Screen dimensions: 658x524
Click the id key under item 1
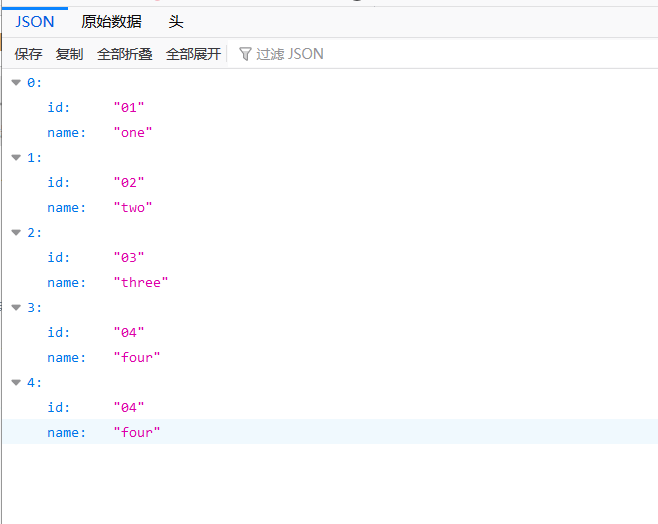coord(58,182)
